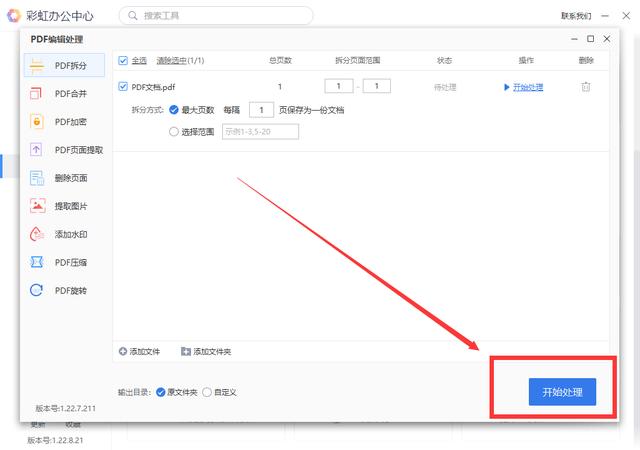Click the 总页数 column header
The height and width of the screenshot is (450, 640).
(280, 60)
